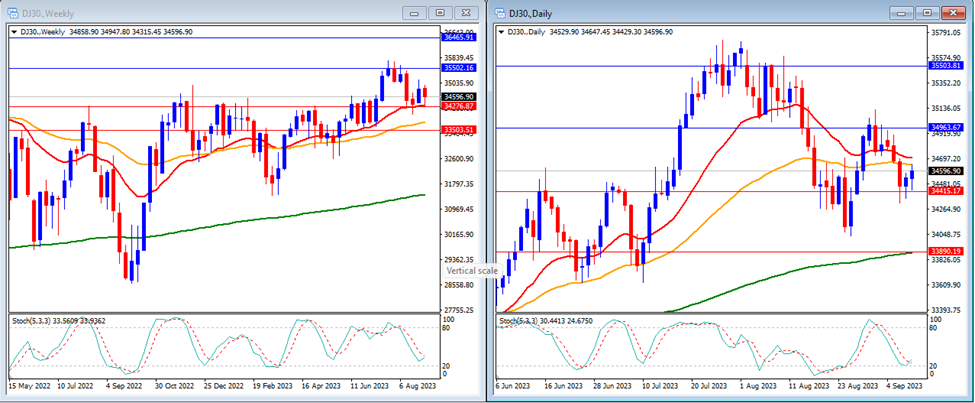Click the 30165.90 value on Weekly price scale
The width and height of the screenshot is (975, 403).
pos(458,234)
